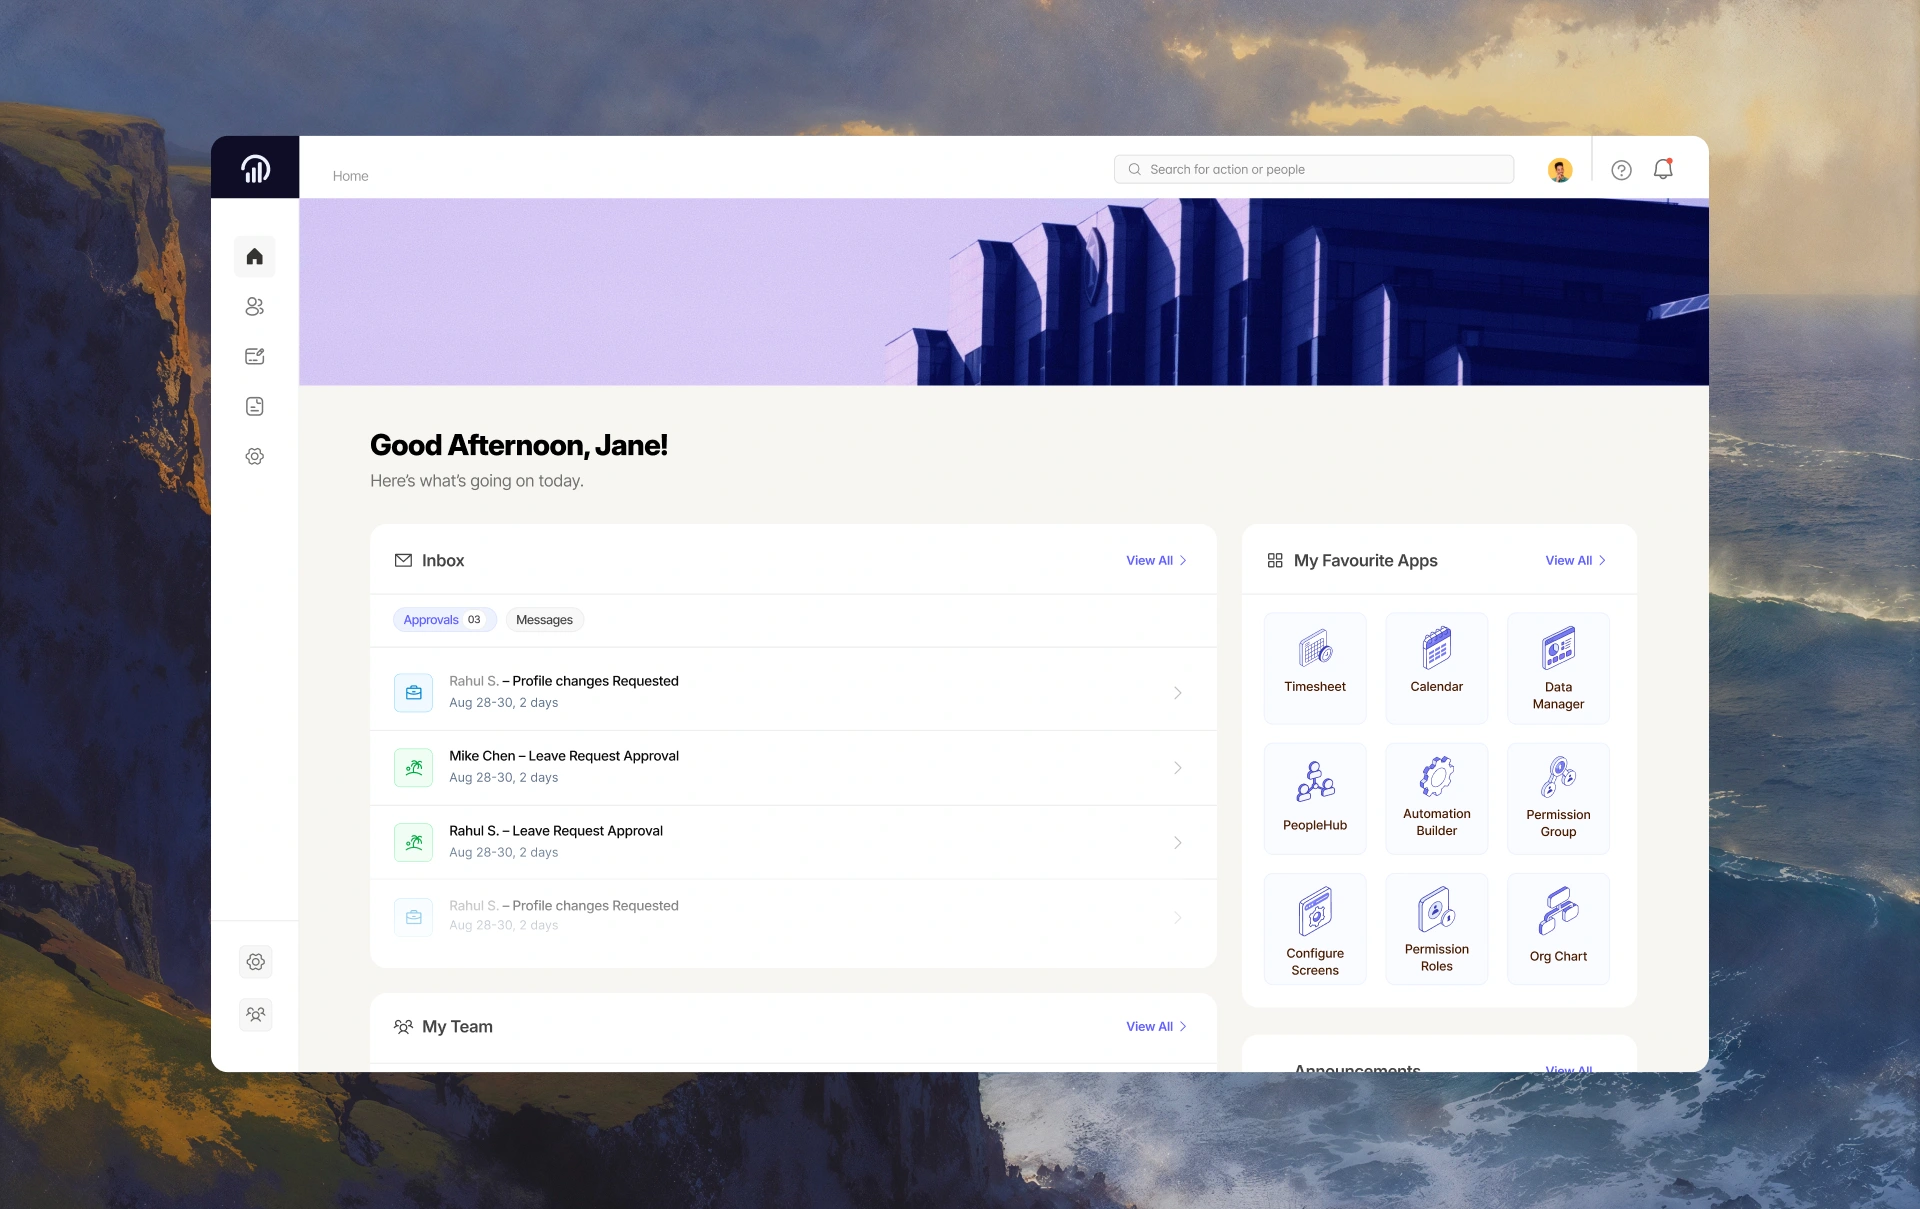The height and width of the screenshot is (1209, 1920).
Task: Click the team icon at sidebar bottom
Action: coord(255,1014)
